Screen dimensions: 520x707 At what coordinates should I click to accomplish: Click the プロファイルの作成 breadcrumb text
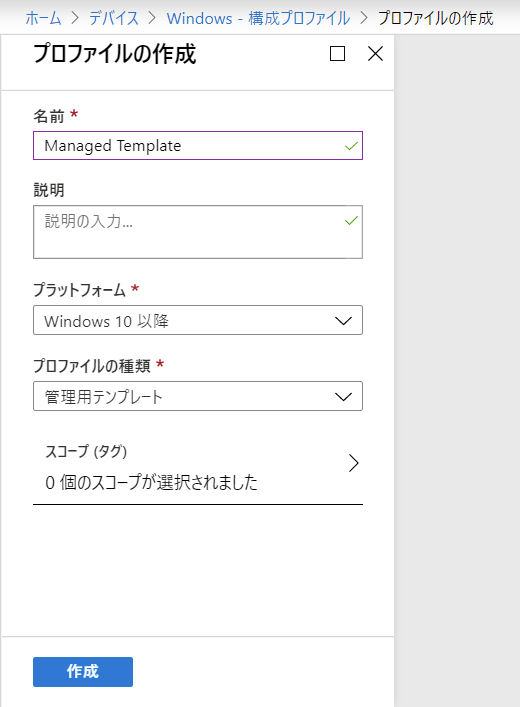click(x=436, y=18)
